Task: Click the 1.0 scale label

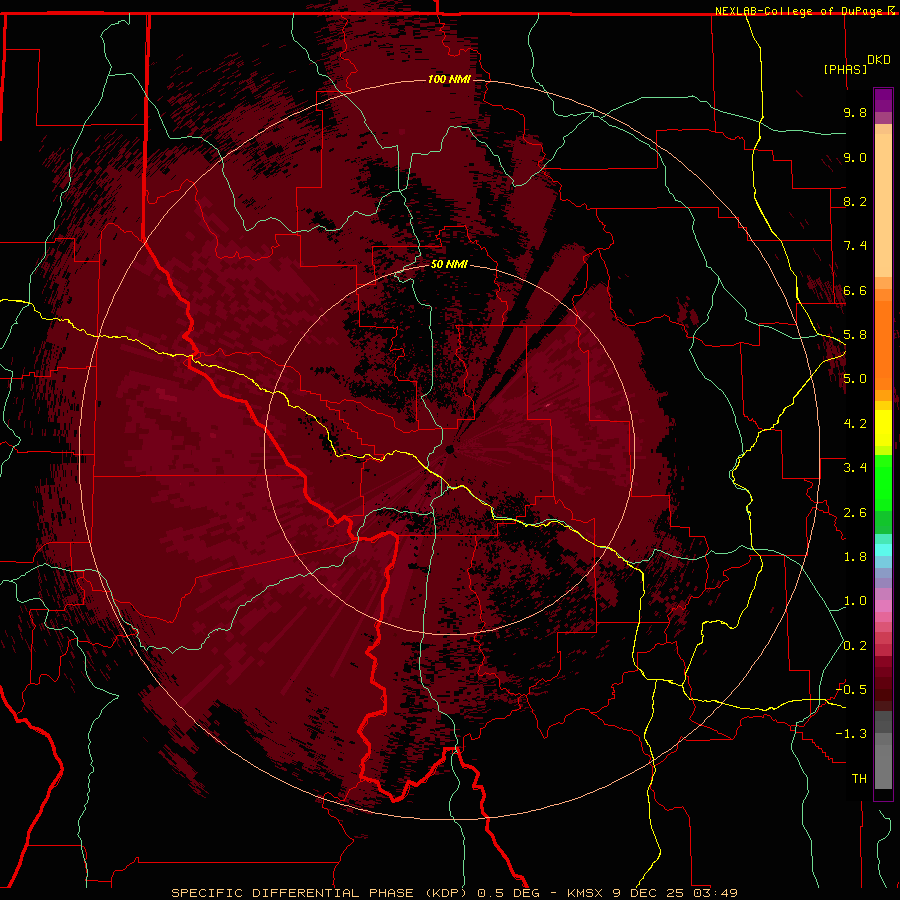Action: click(855, 601)
